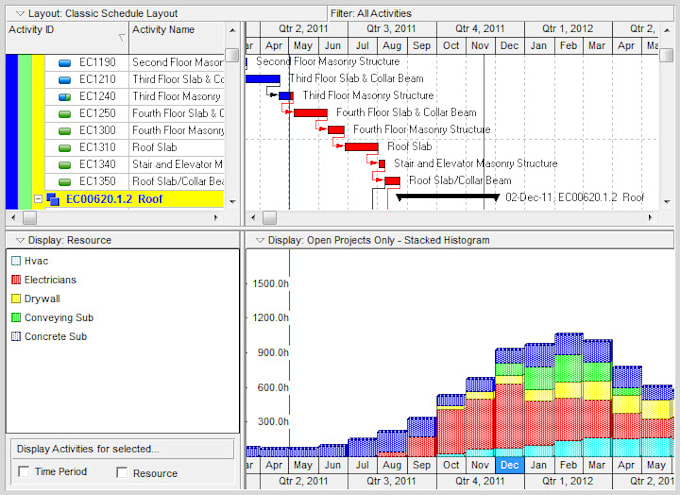Click the Concrete Sub legend icon
680x495 pixels.
pyautogui.click(x=16, y=336)
